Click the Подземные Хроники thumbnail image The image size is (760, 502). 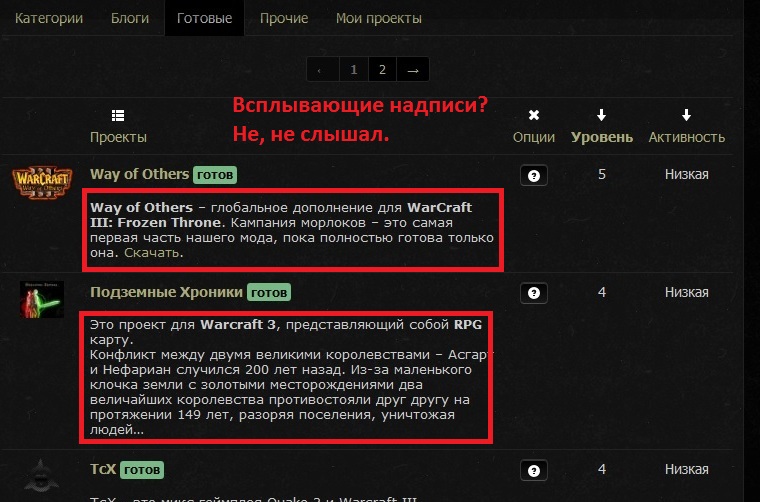pyautogui.click(x=42, y=299)
